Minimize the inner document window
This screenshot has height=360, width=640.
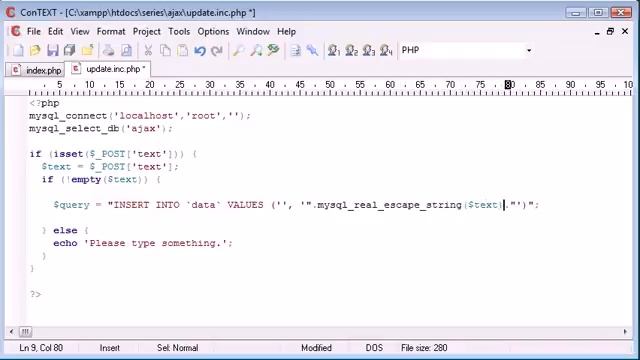[597, 32]
